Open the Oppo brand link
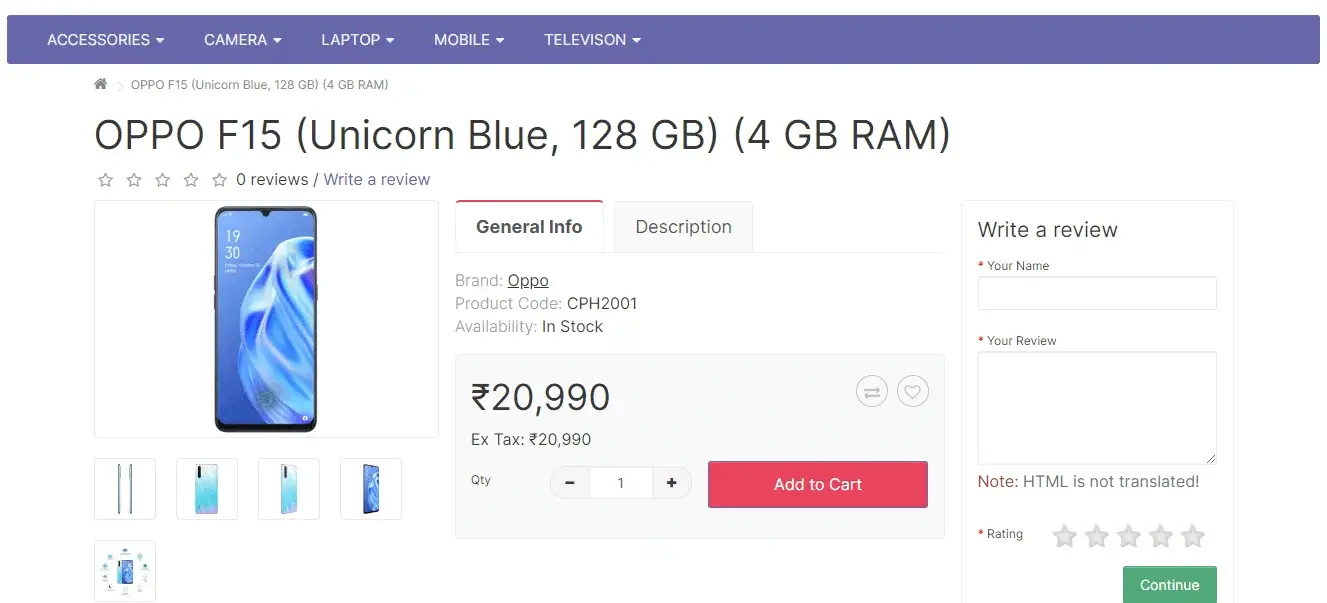Image resolution: width=1327 pixels, height=603 pixels. (x=528, y=281)
